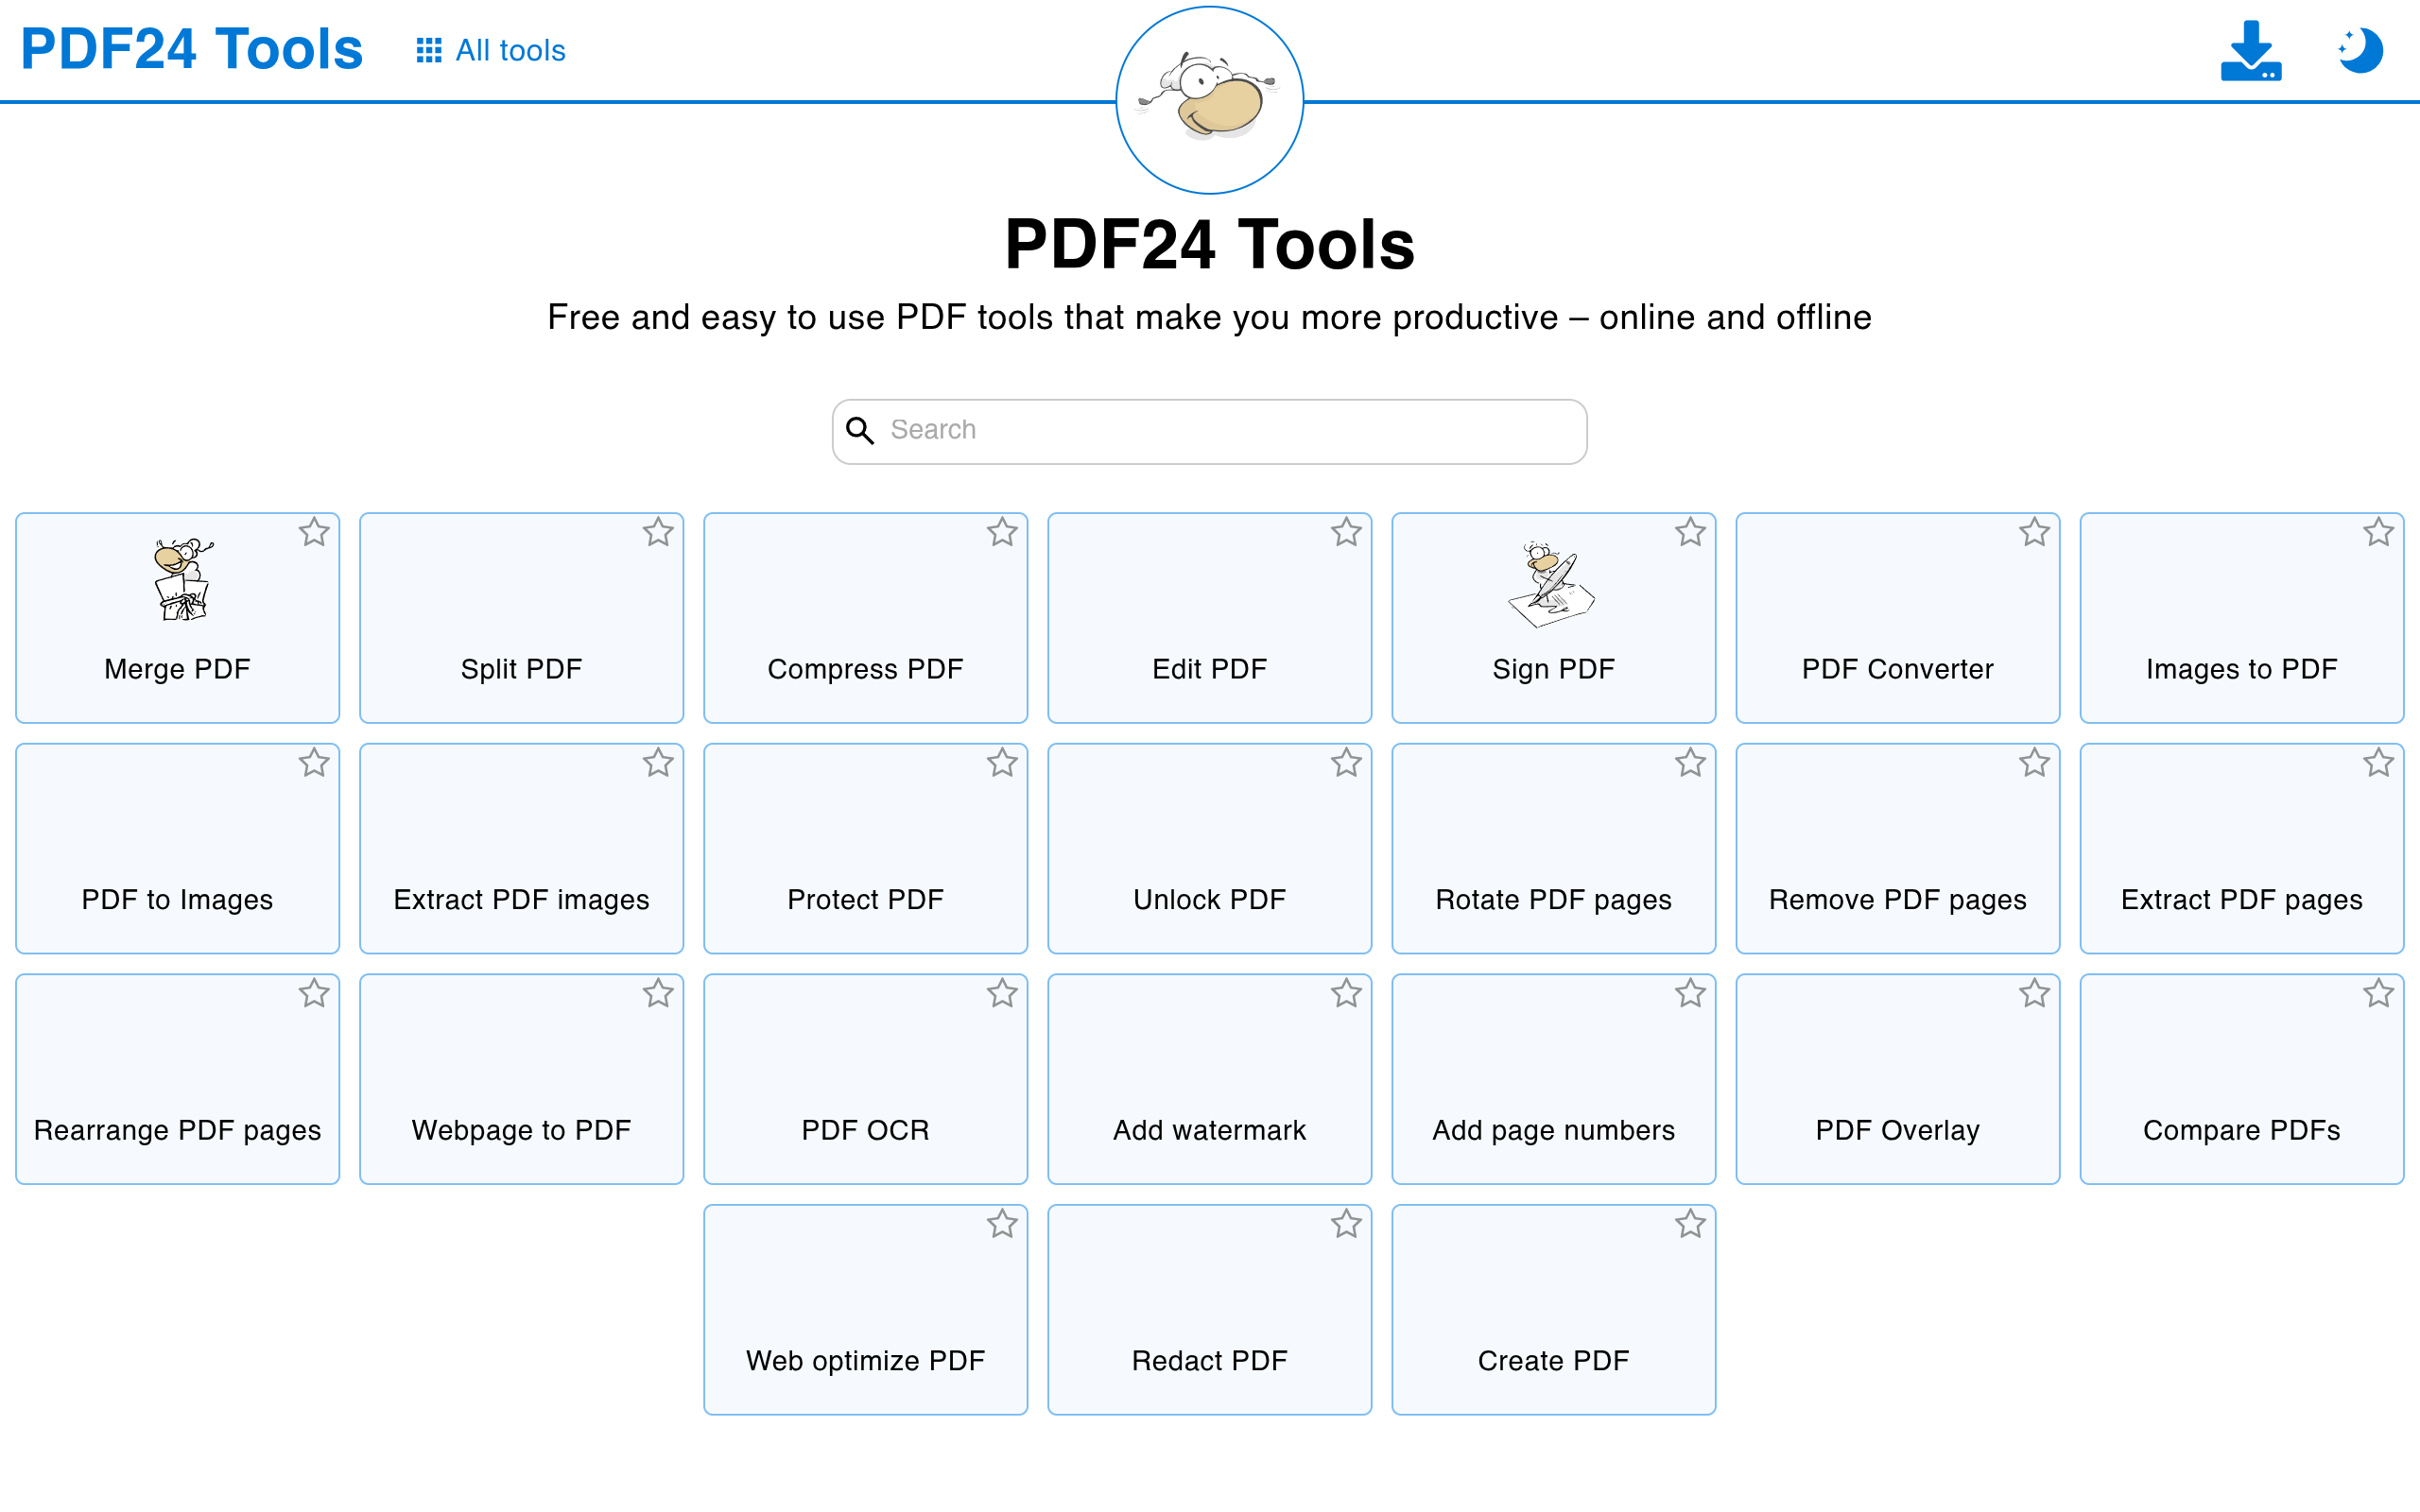Star the Extract PDF pages tile
Image resolution: width=2420 pixels, height=1512 pixels.
(x=2378, y=763)
